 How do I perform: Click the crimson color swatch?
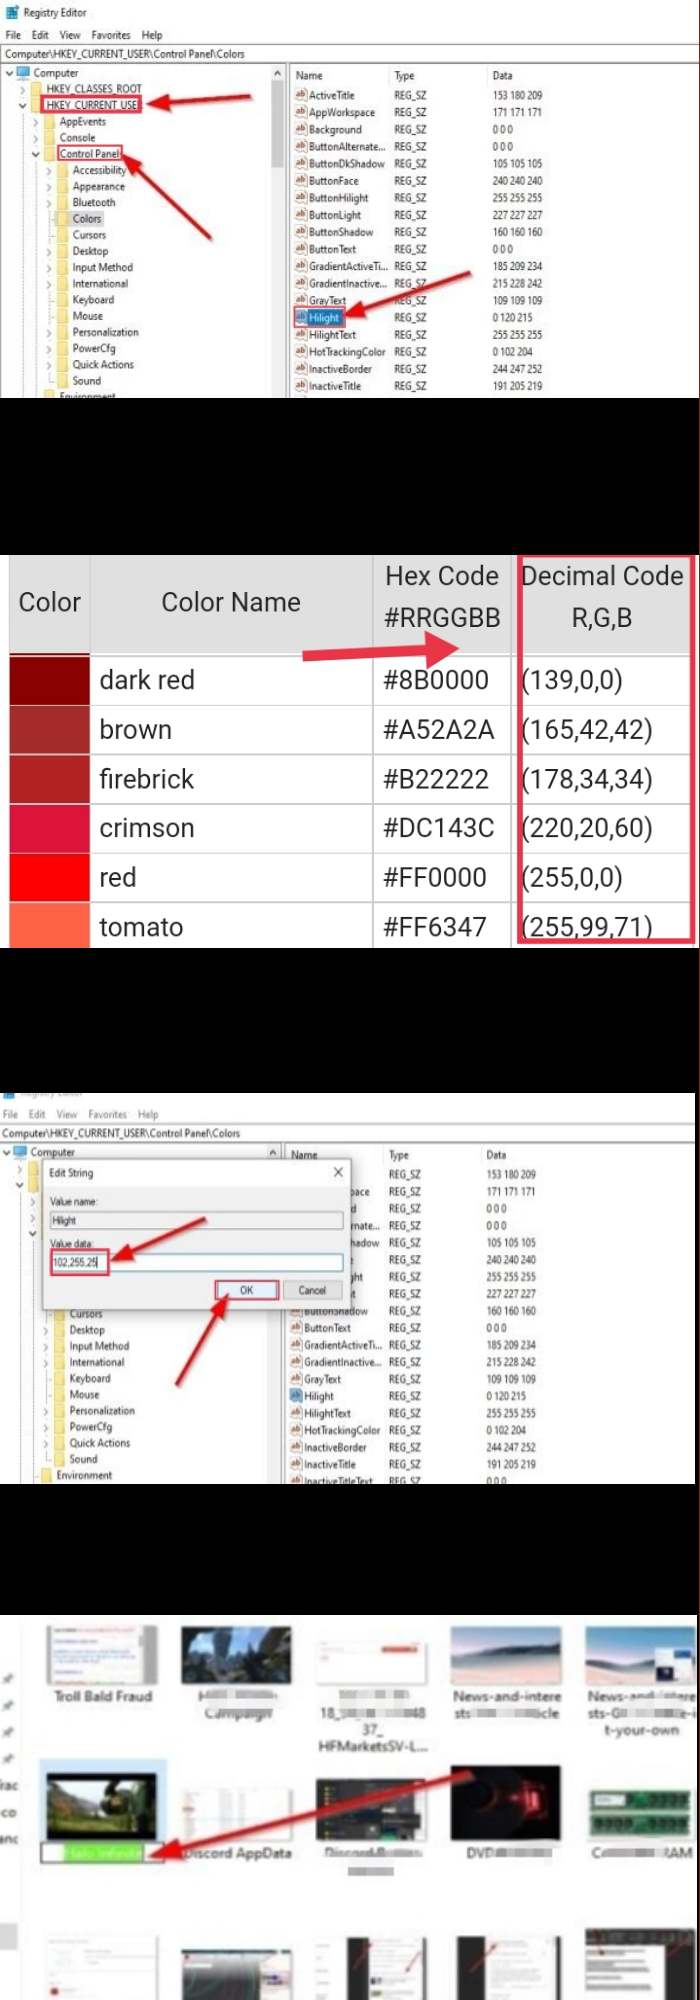coord(50,828)
